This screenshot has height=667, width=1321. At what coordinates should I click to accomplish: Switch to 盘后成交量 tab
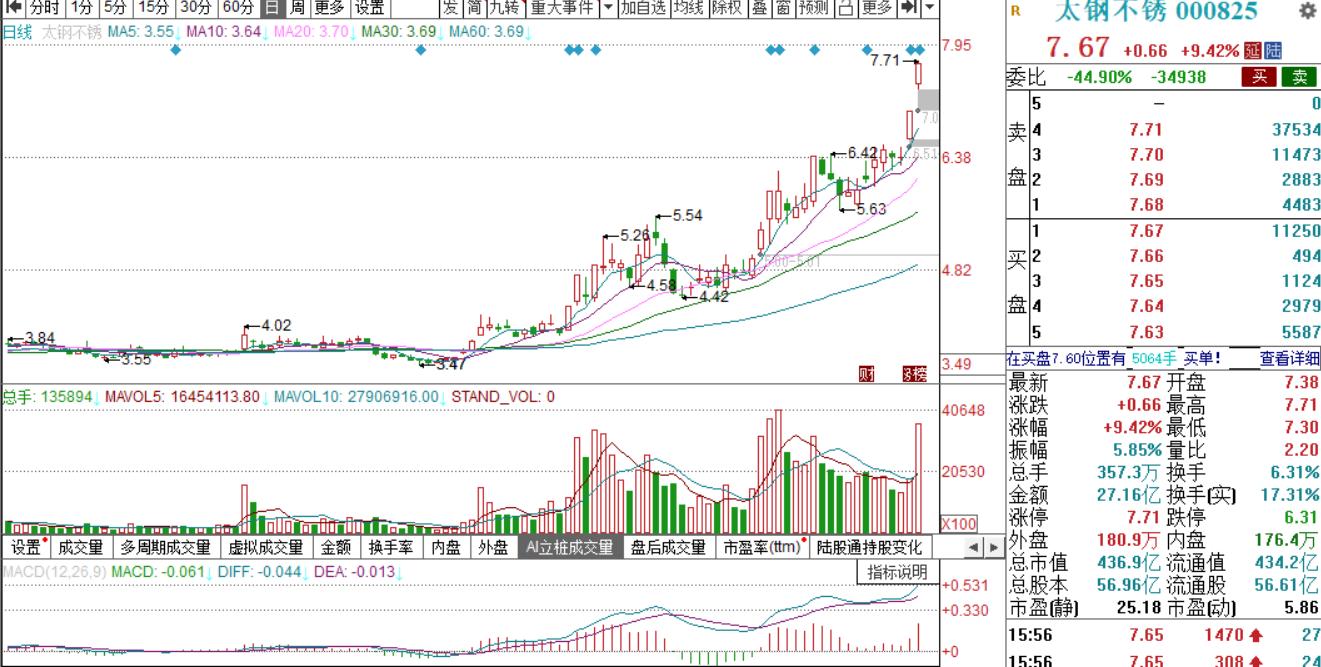coord(668,547)
